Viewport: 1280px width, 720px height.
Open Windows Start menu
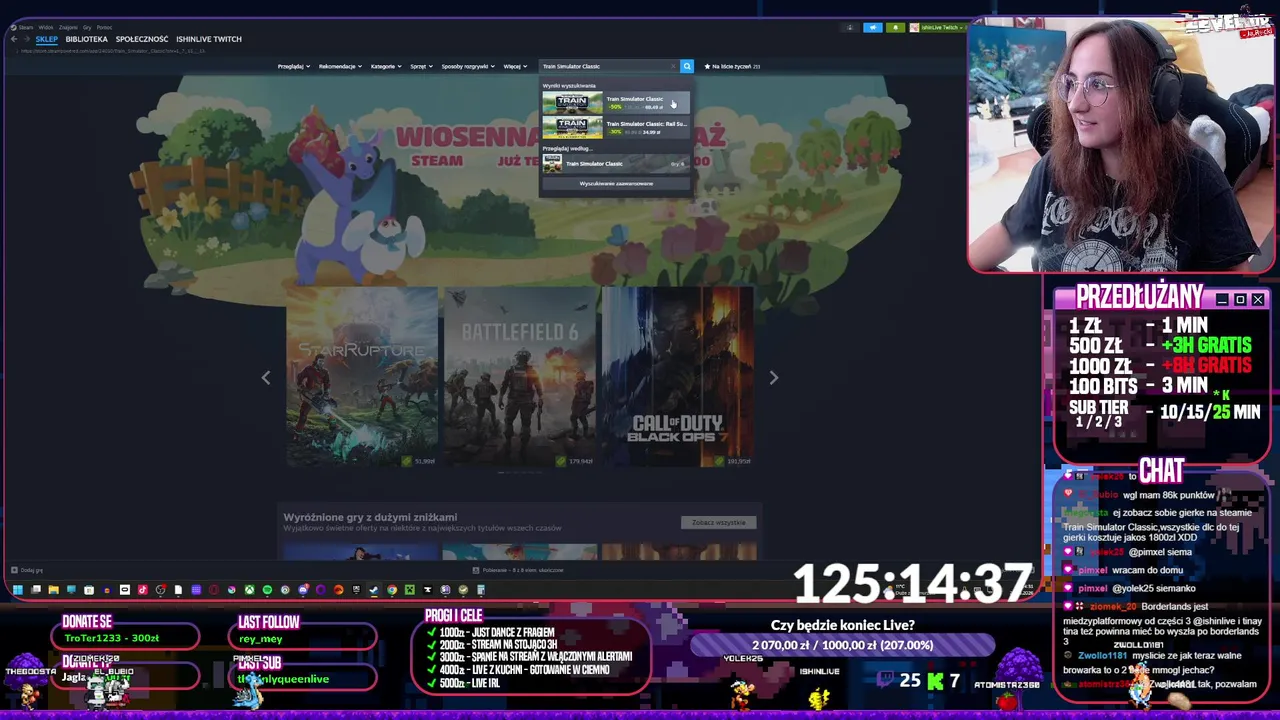point(18,590)
